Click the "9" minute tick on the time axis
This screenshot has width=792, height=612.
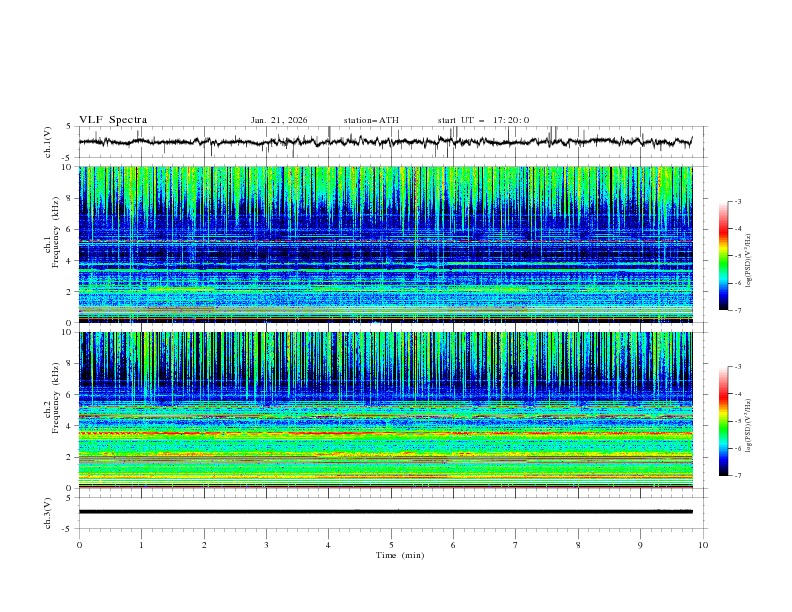tap(640, 545)
